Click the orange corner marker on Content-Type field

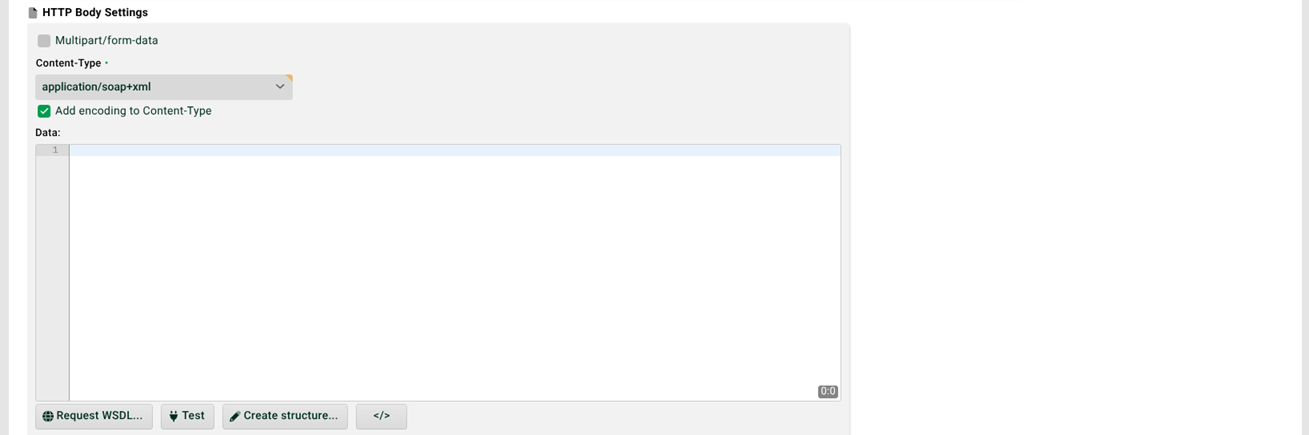(289, 77)
